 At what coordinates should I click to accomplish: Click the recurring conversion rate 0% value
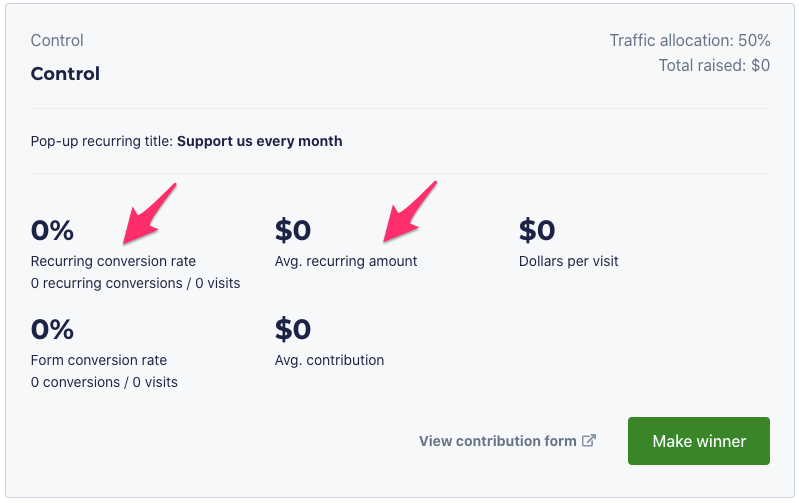52,231
